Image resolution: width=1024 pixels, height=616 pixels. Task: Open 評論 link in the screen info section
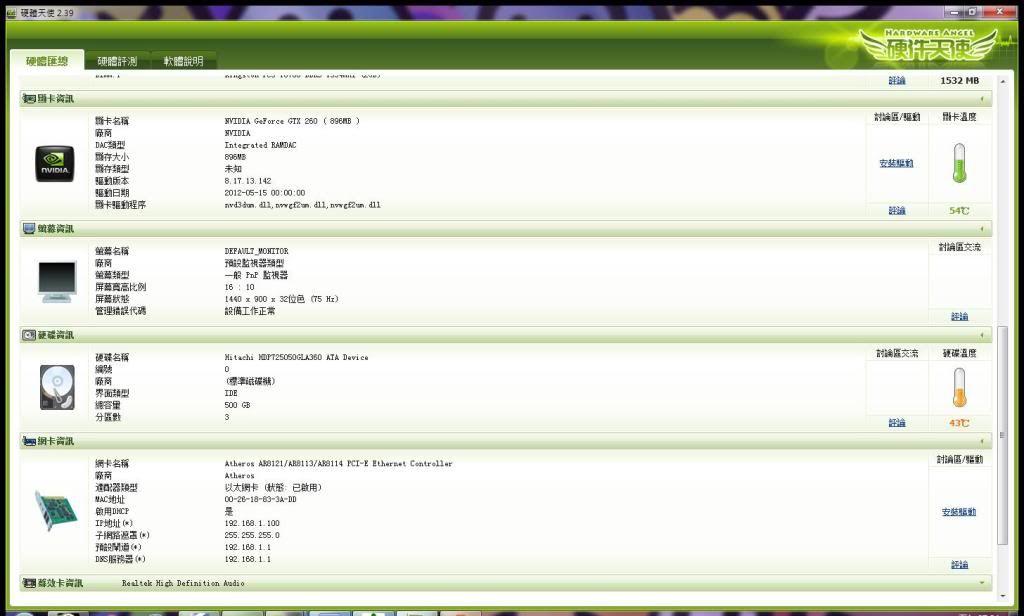click(x=959, y=316)
